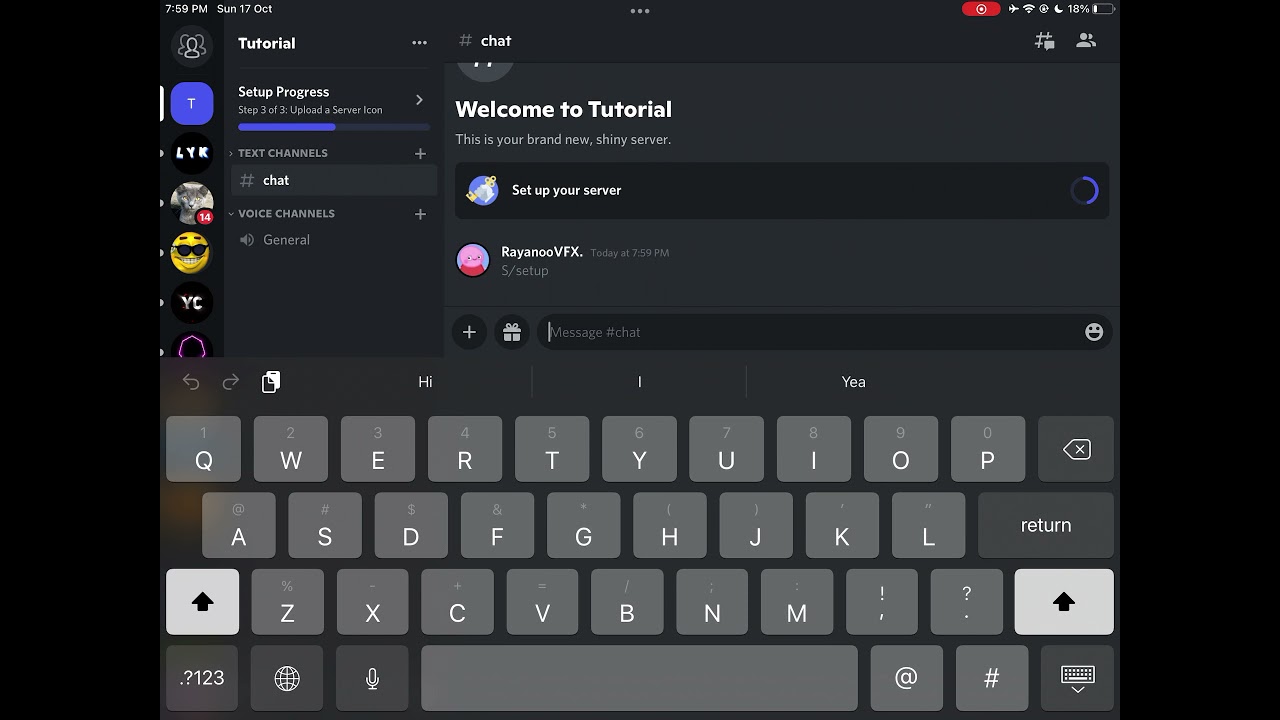
Task: Tap the space bar
Action: coord(639,678)
